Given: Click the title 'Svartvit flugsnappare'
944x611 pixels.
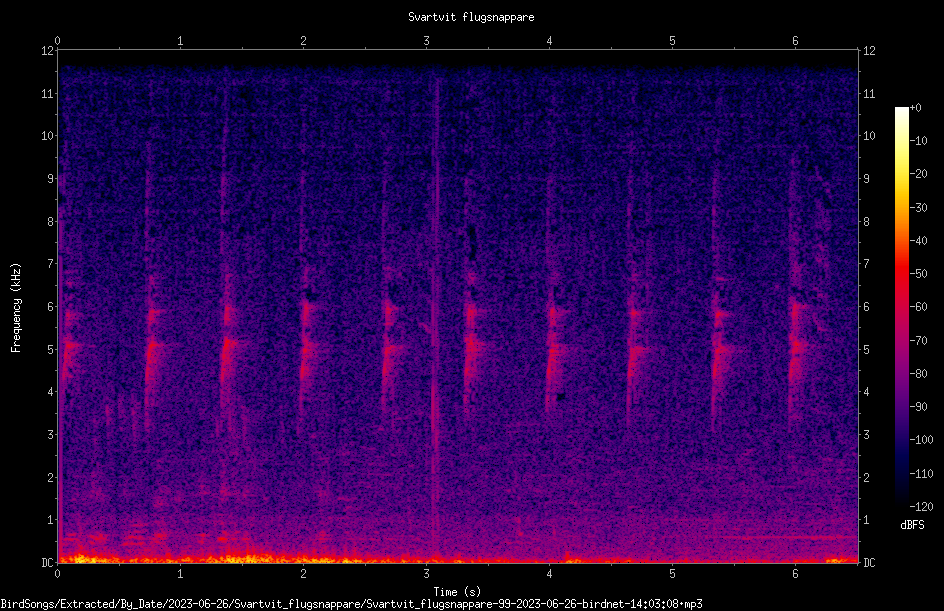Looking at the screenshot, I should pos(471,17).
